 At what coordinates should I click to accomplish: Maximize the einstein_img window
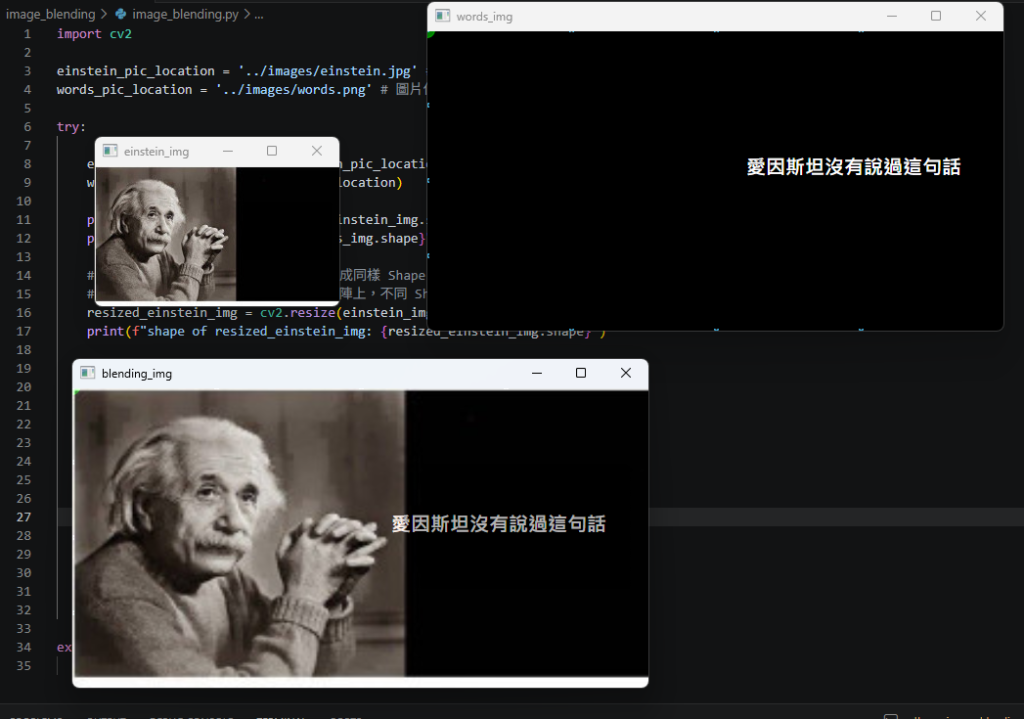click(272, 151)
